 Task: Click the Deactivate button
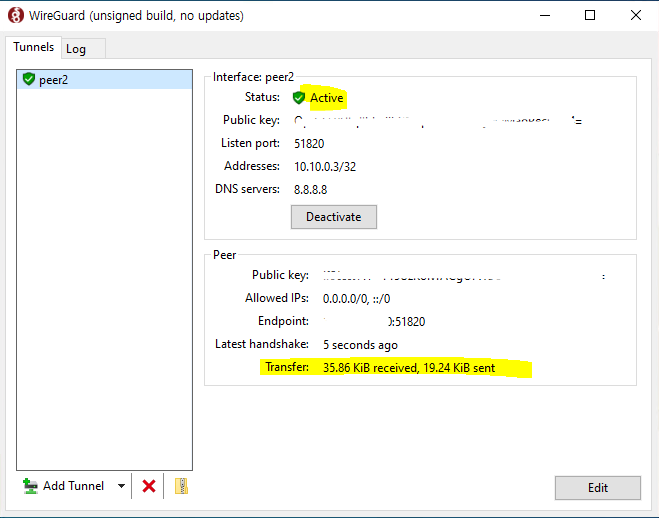click(x=334, y=217)
